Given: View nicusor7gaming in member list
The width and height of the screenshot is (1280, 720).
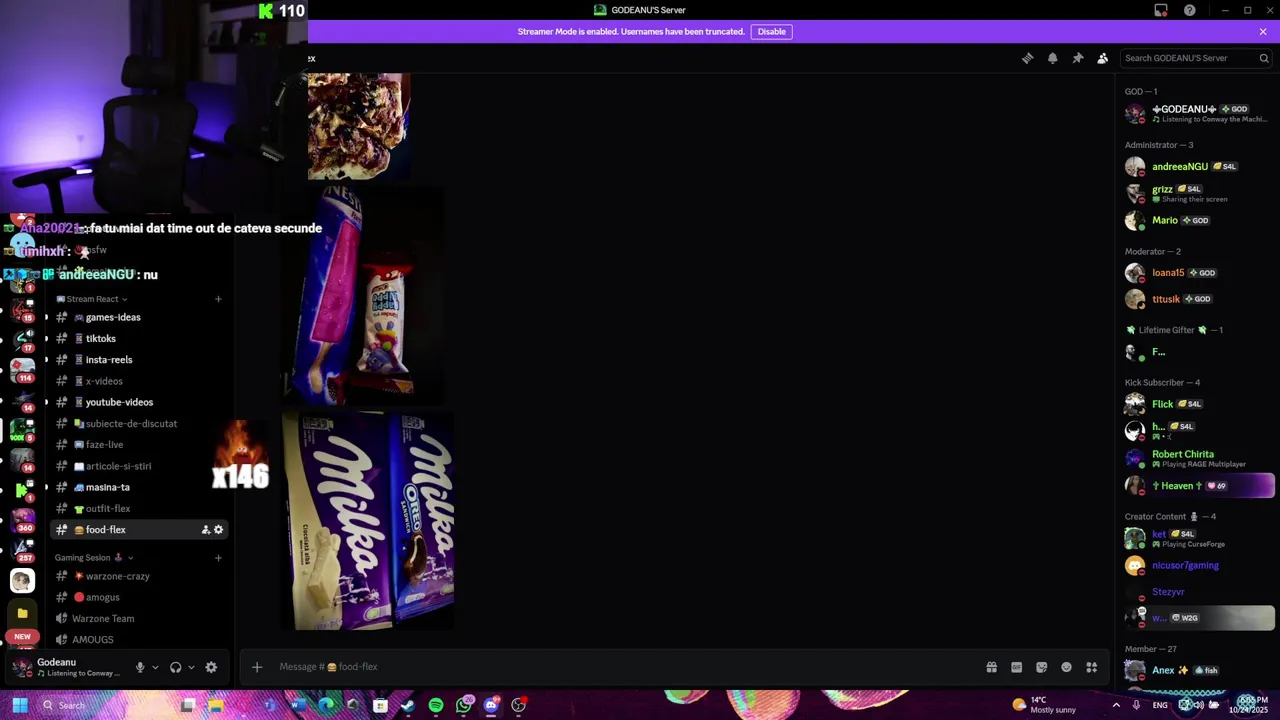Looking at the screenshot, I should [1198, 566].
